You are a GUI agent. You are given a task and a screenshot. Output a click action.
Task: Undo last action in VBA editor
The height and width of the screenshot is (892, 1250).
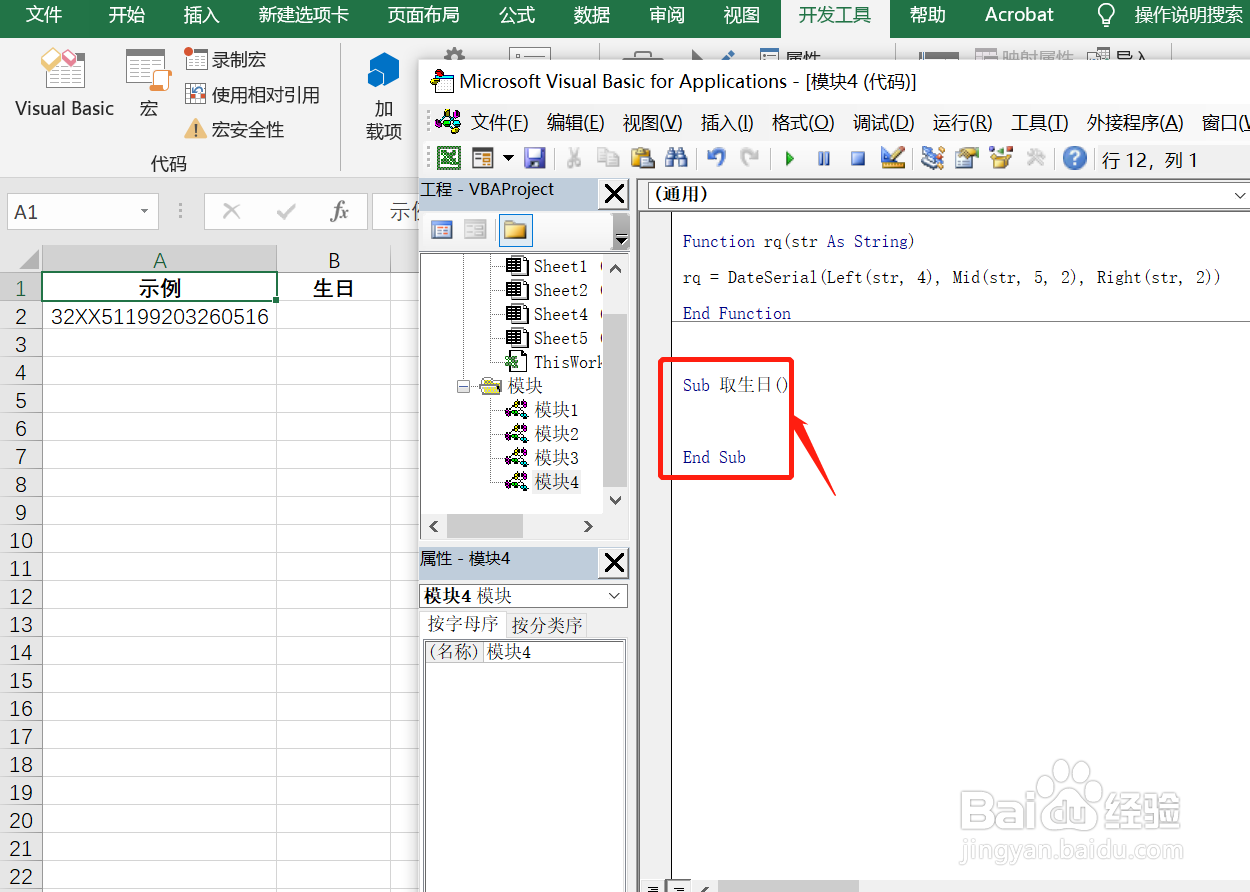coord(716,158)
